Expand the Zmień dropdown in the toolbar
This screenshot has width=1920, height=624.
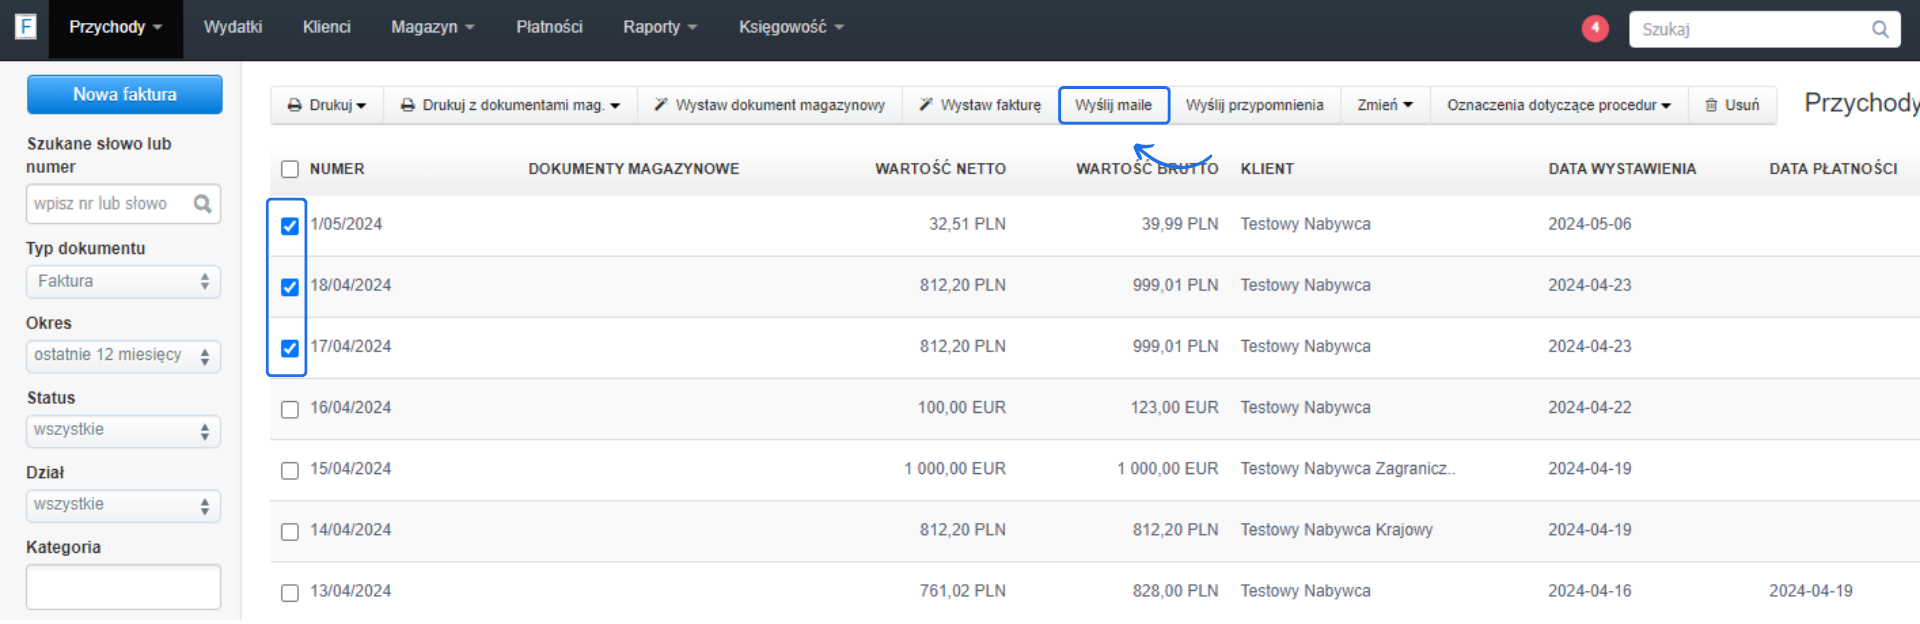[1384, 105]
